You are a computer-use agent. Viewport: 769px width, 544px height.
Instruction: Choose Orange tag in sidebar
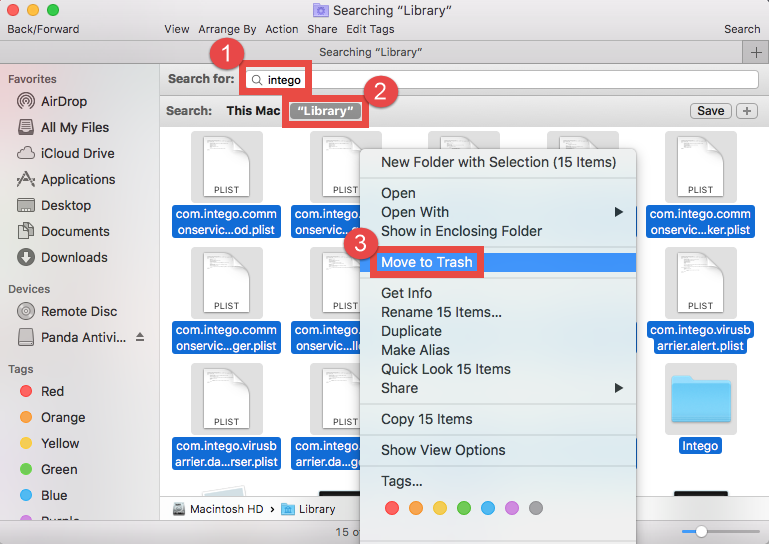pyautogui.click(x=52, y=417)
